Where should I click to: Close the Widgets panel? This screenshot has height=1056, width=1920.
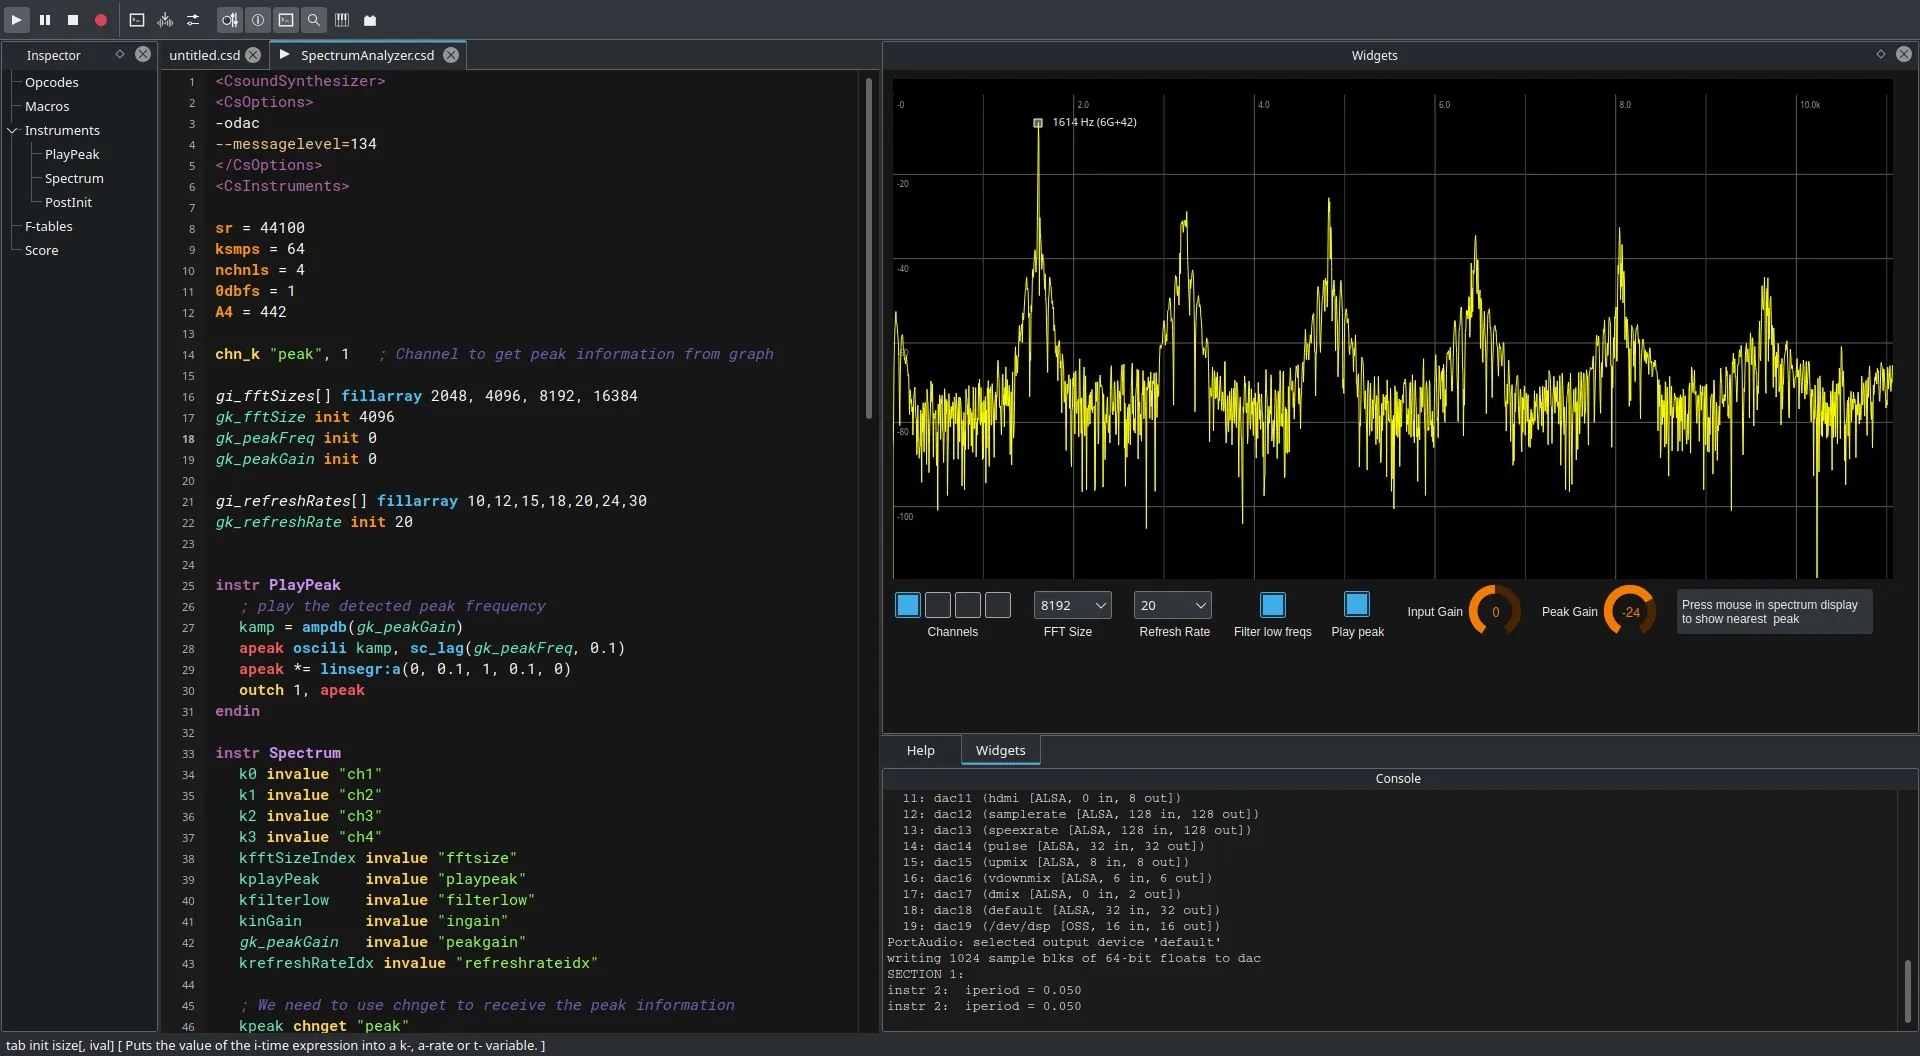[1904, 54]
